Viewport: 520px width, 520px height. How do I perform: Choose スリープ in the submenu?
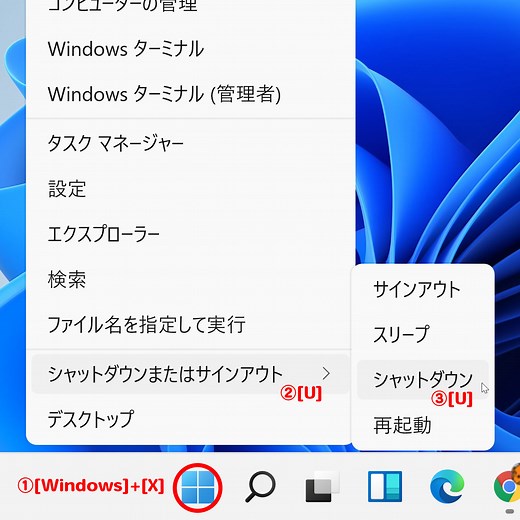[x=423, y=334]
